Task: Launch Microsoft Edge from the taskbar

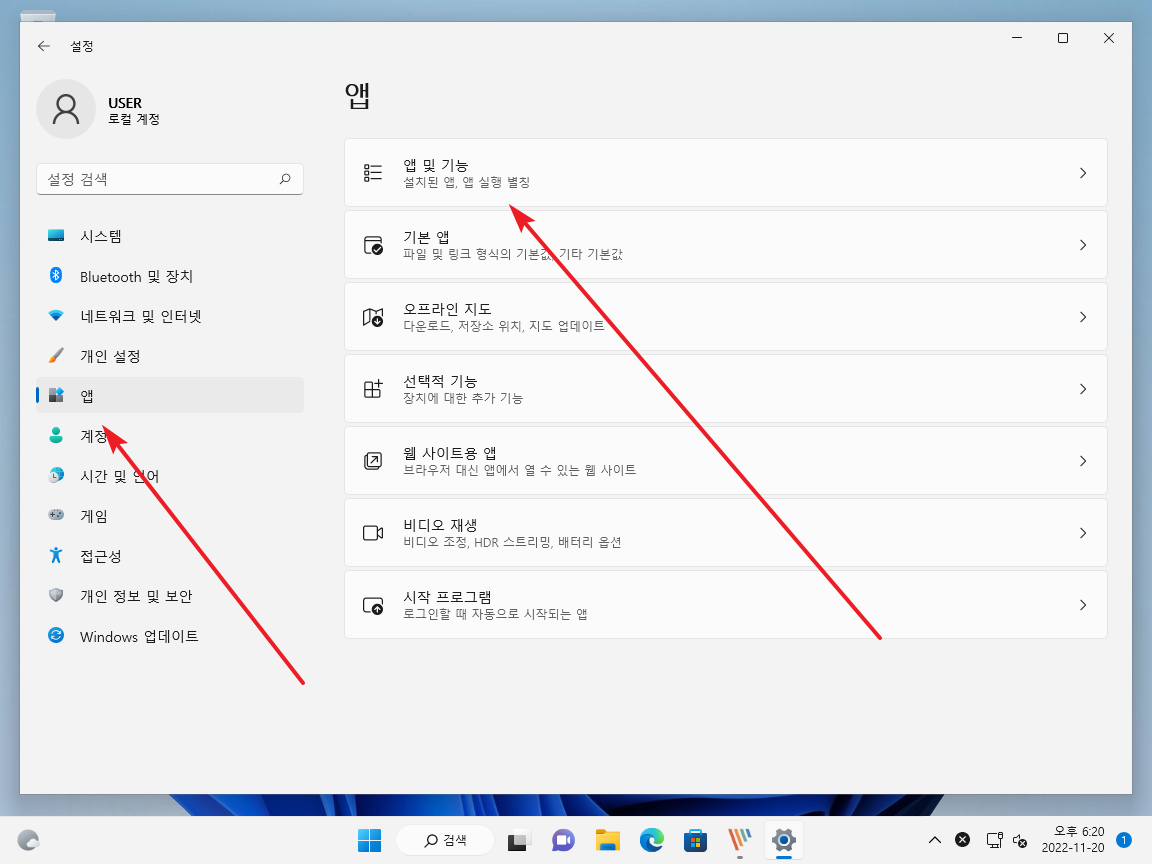Action: [652, 840]
